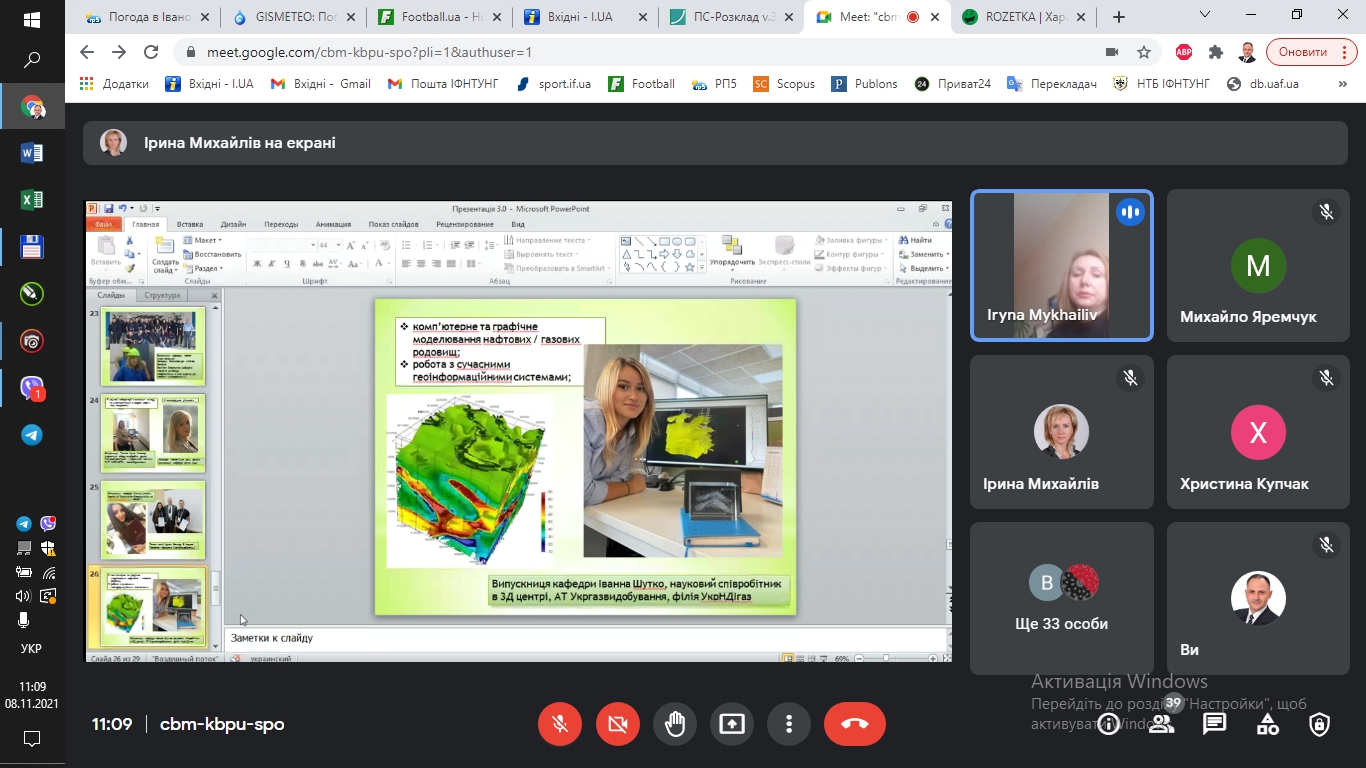Open Publons bookmark

[x=865, y=84]
